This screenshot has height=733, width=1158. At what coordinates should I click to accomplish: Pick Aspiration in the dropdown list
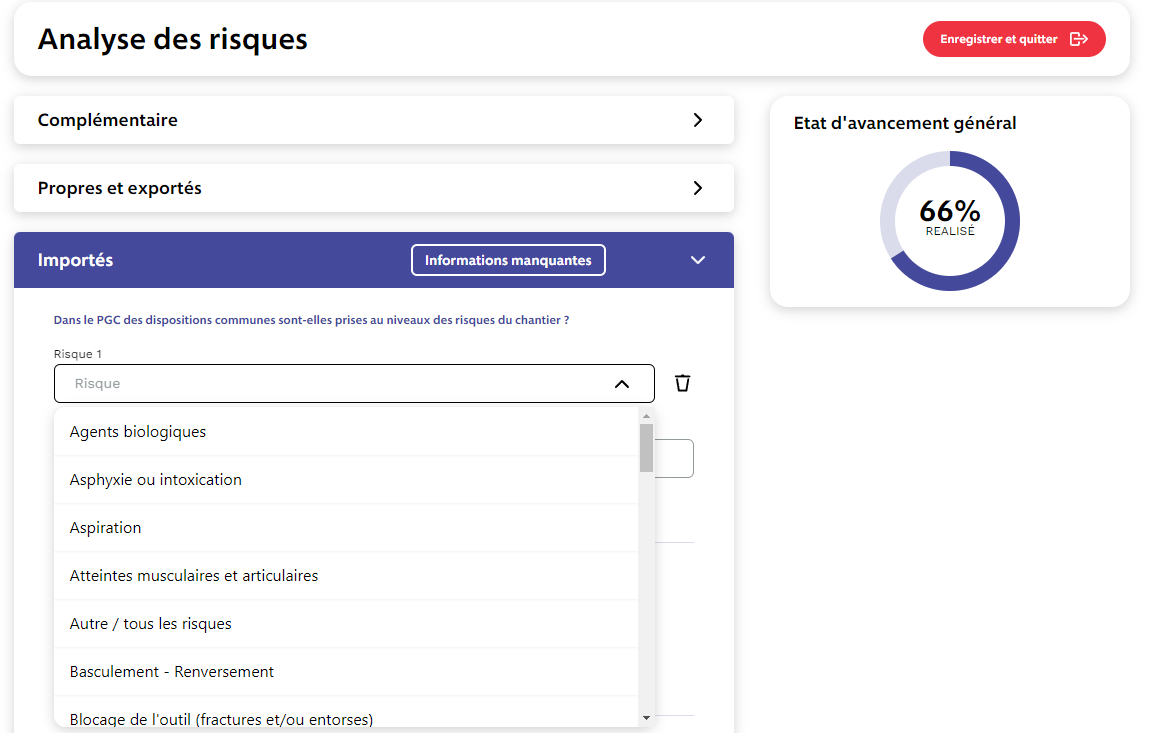106,528
